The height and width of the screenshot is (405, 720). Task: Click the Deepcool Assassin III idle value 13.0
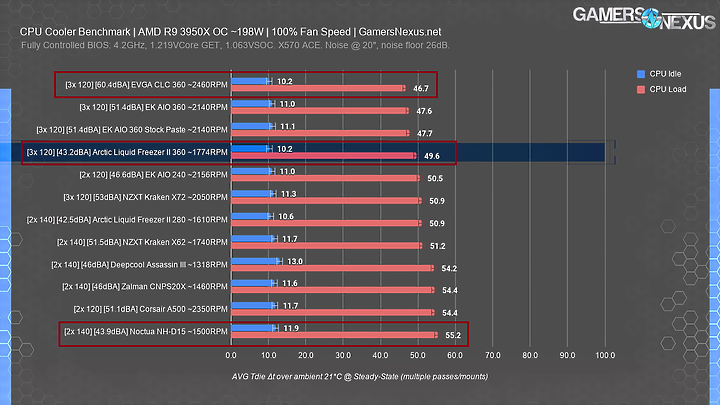[x=295, y=261]
